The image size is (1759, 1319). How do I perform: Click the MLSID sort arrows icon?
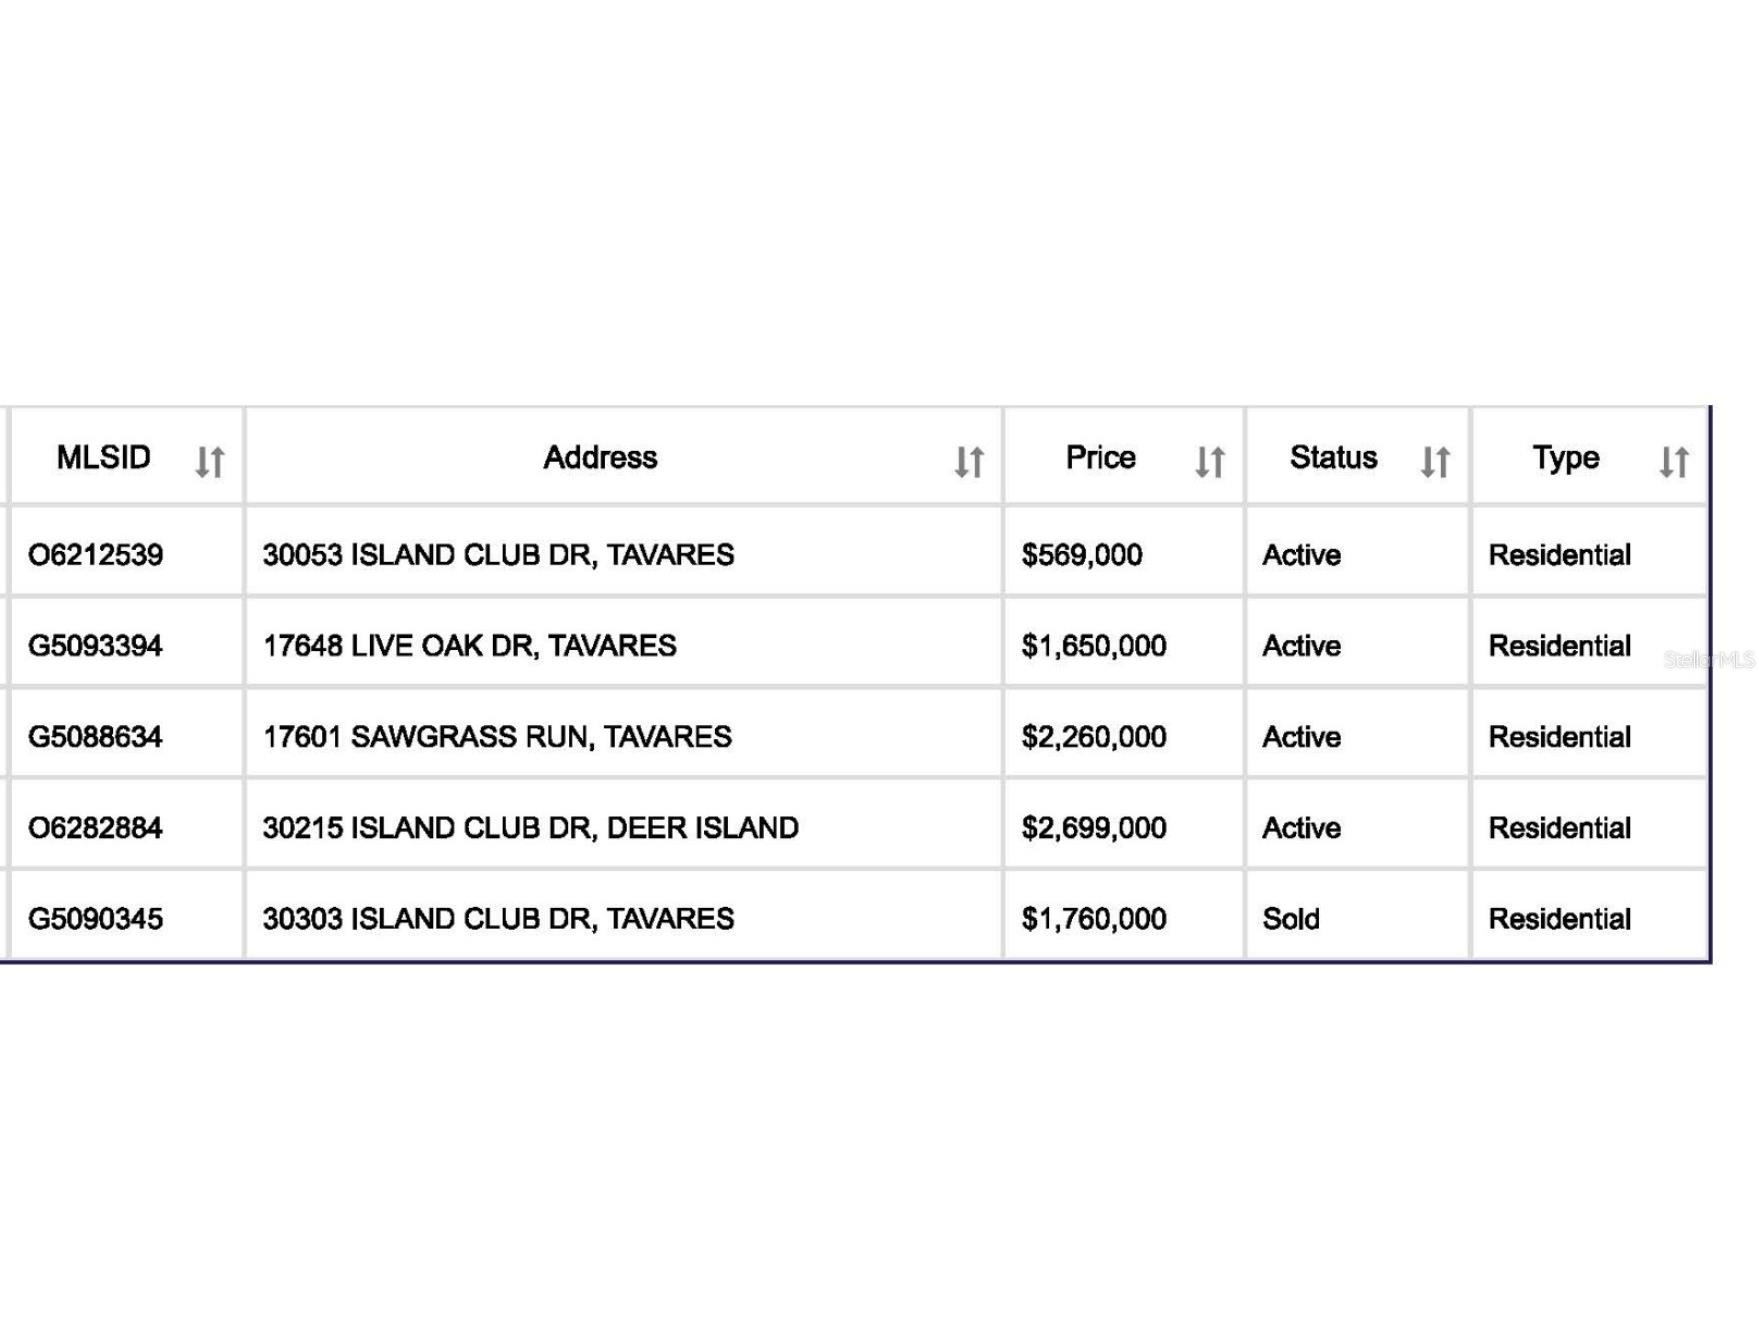point(208,460)
